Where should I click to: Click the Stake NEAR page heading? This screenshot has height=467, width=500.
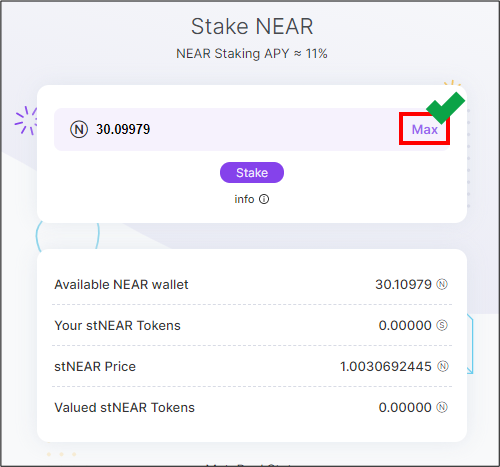tap(252, 26)
